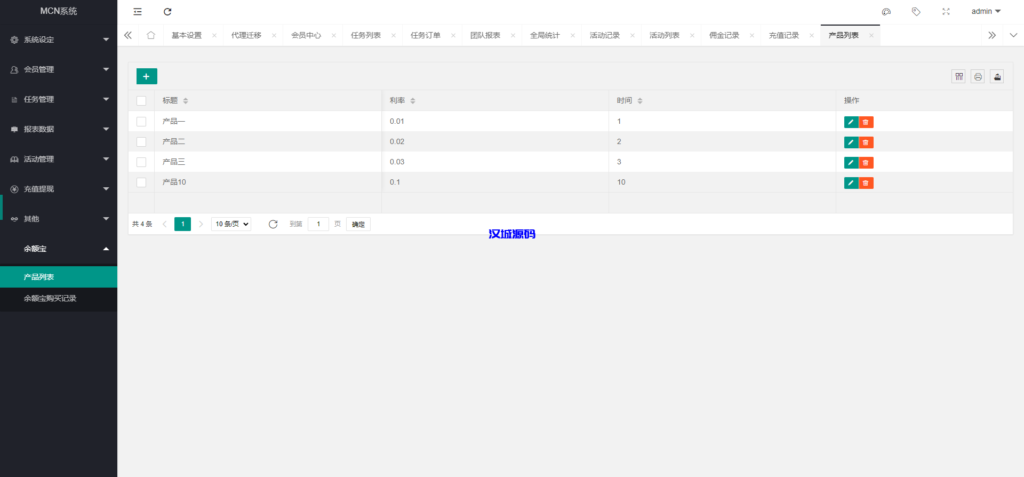Open the 10 条/页 page size dropdown

click(x=231, y=224)
